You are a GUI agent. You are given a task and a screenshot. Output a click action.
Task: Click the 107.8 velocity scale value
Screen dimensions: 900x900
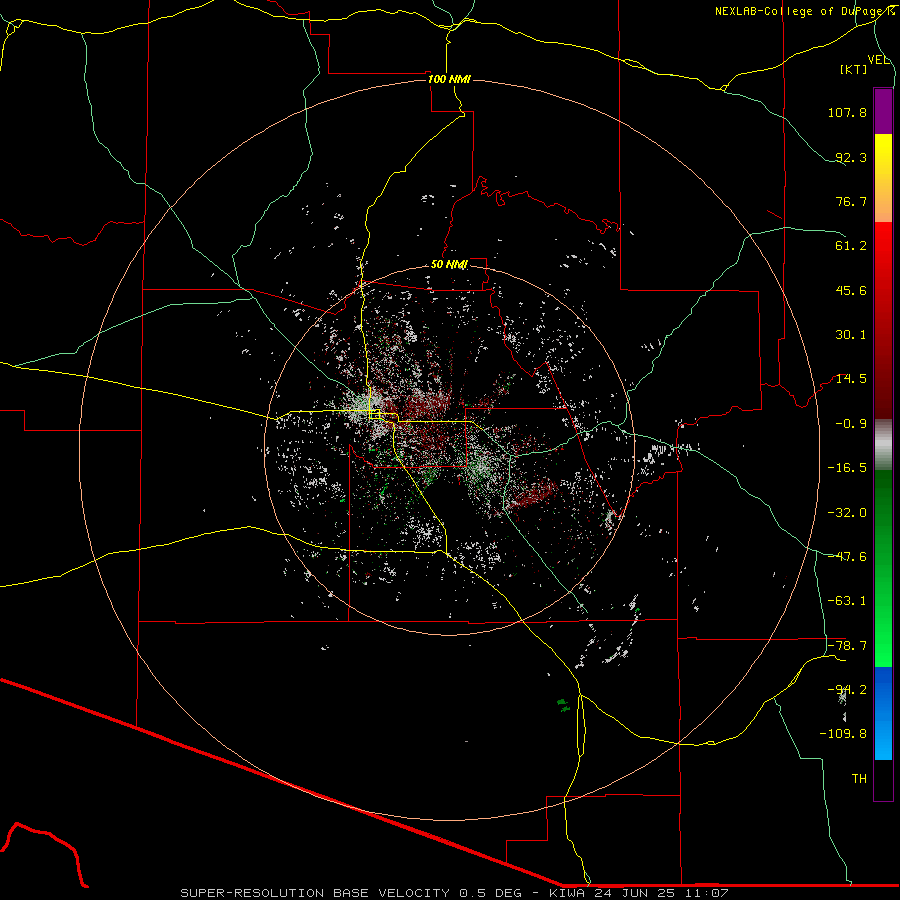pos(847,112)
